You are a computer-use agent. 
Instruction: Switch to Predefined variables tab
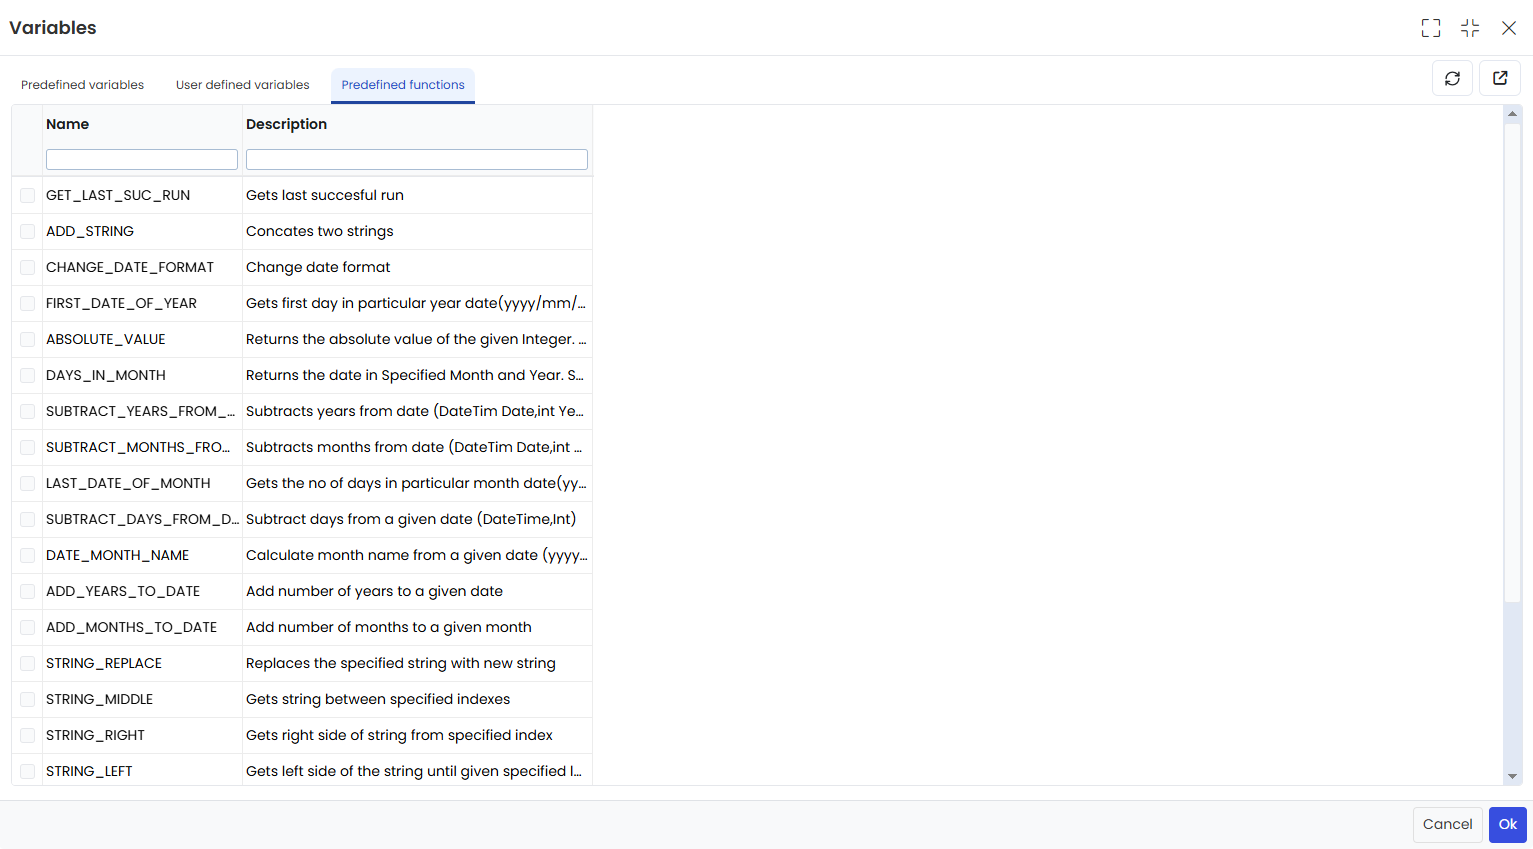click(82, 85)
